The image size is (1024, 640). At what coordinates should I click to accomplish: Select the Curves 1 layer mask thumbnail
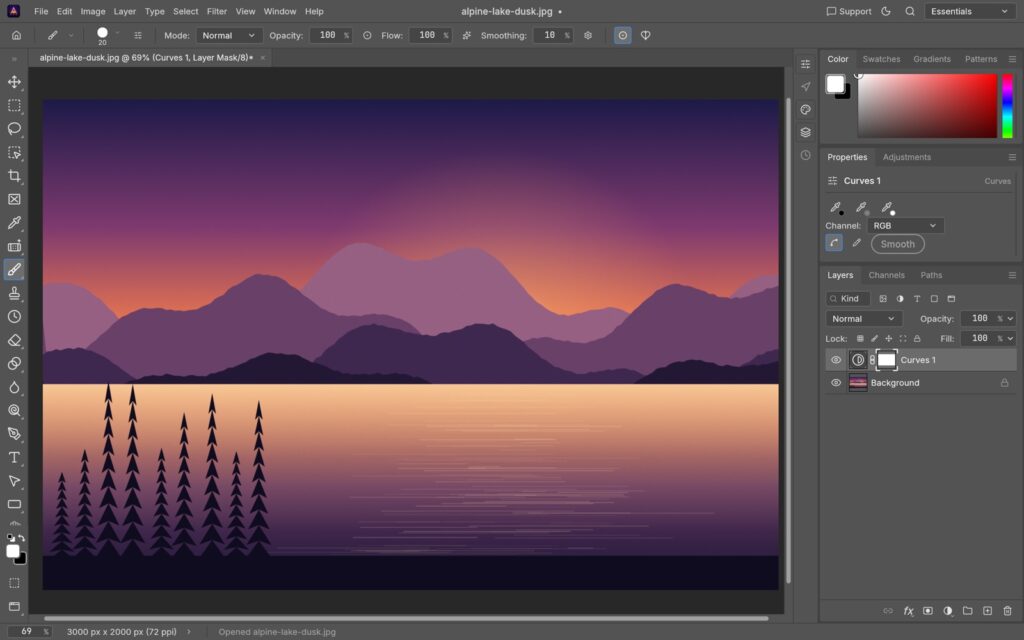coord(886,360)
